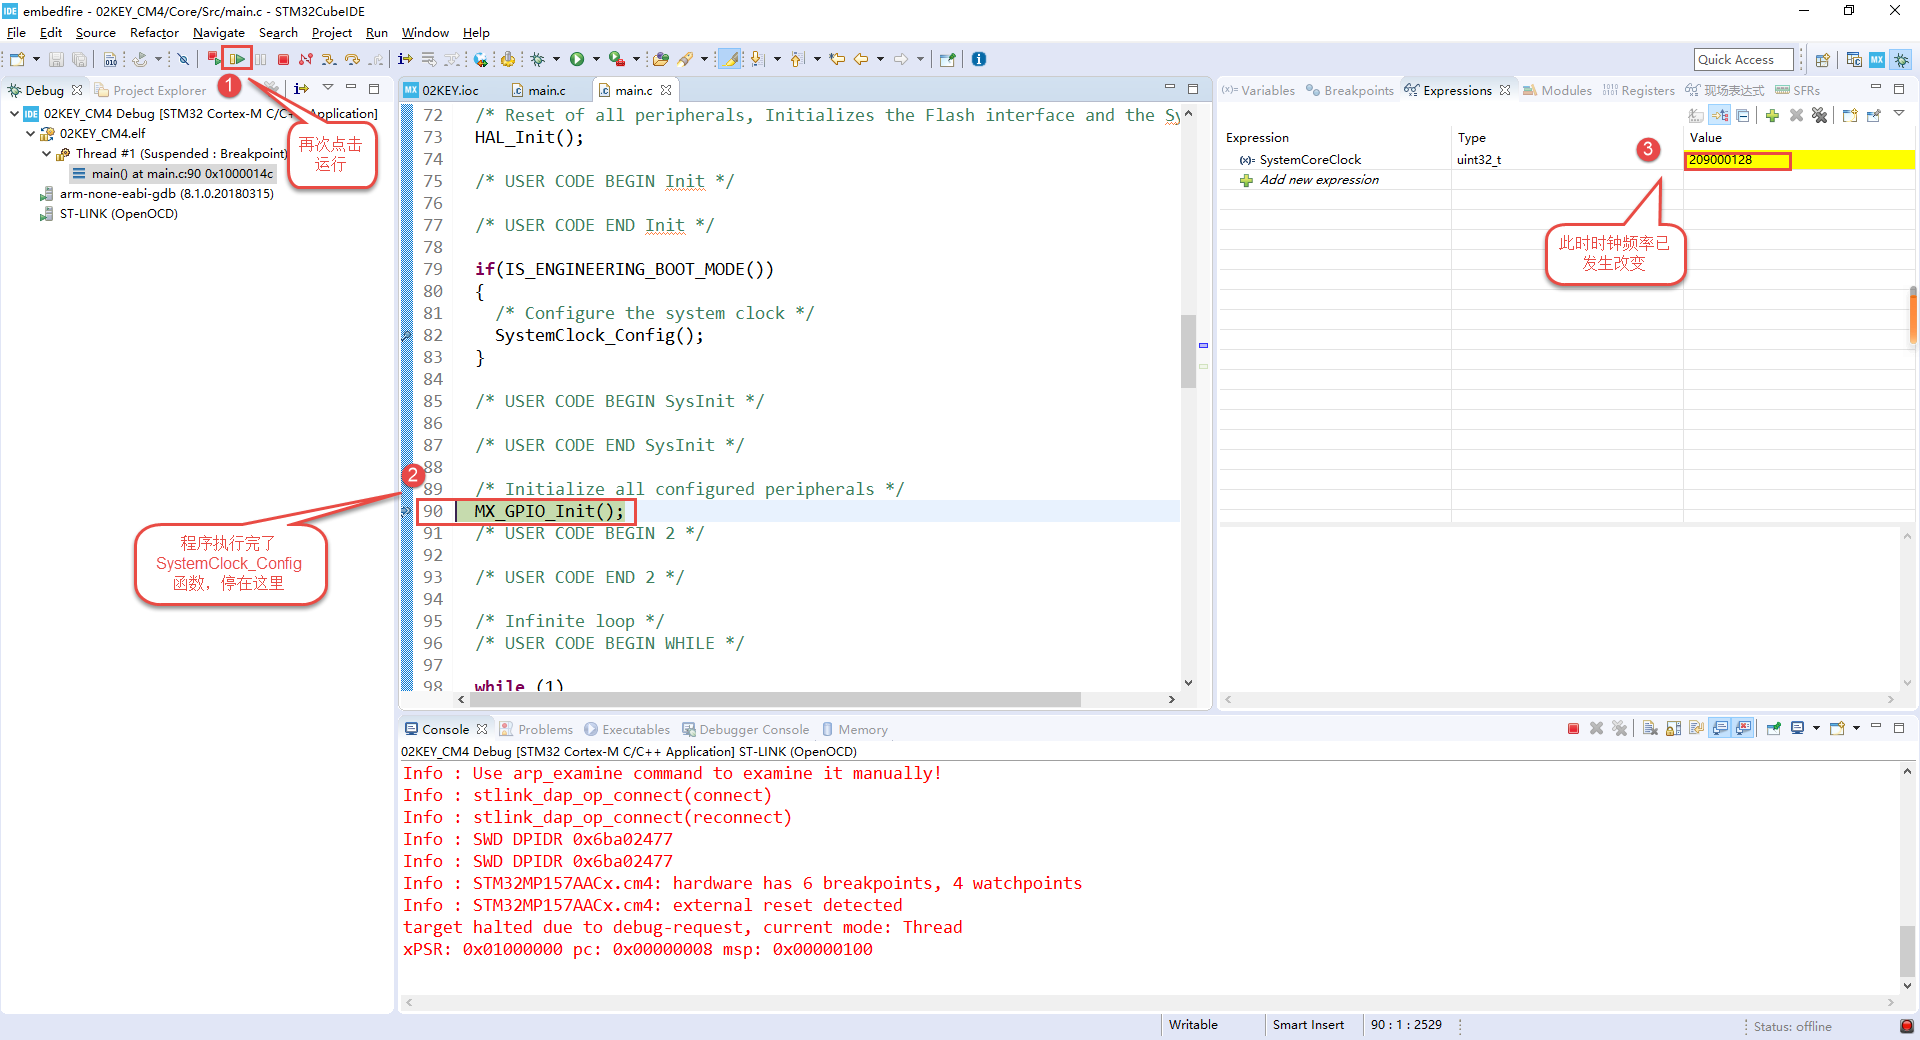Click Add new expression green plus icon
Viewport: 1920px width, 1040px height.
click(x=1772, y=115)
